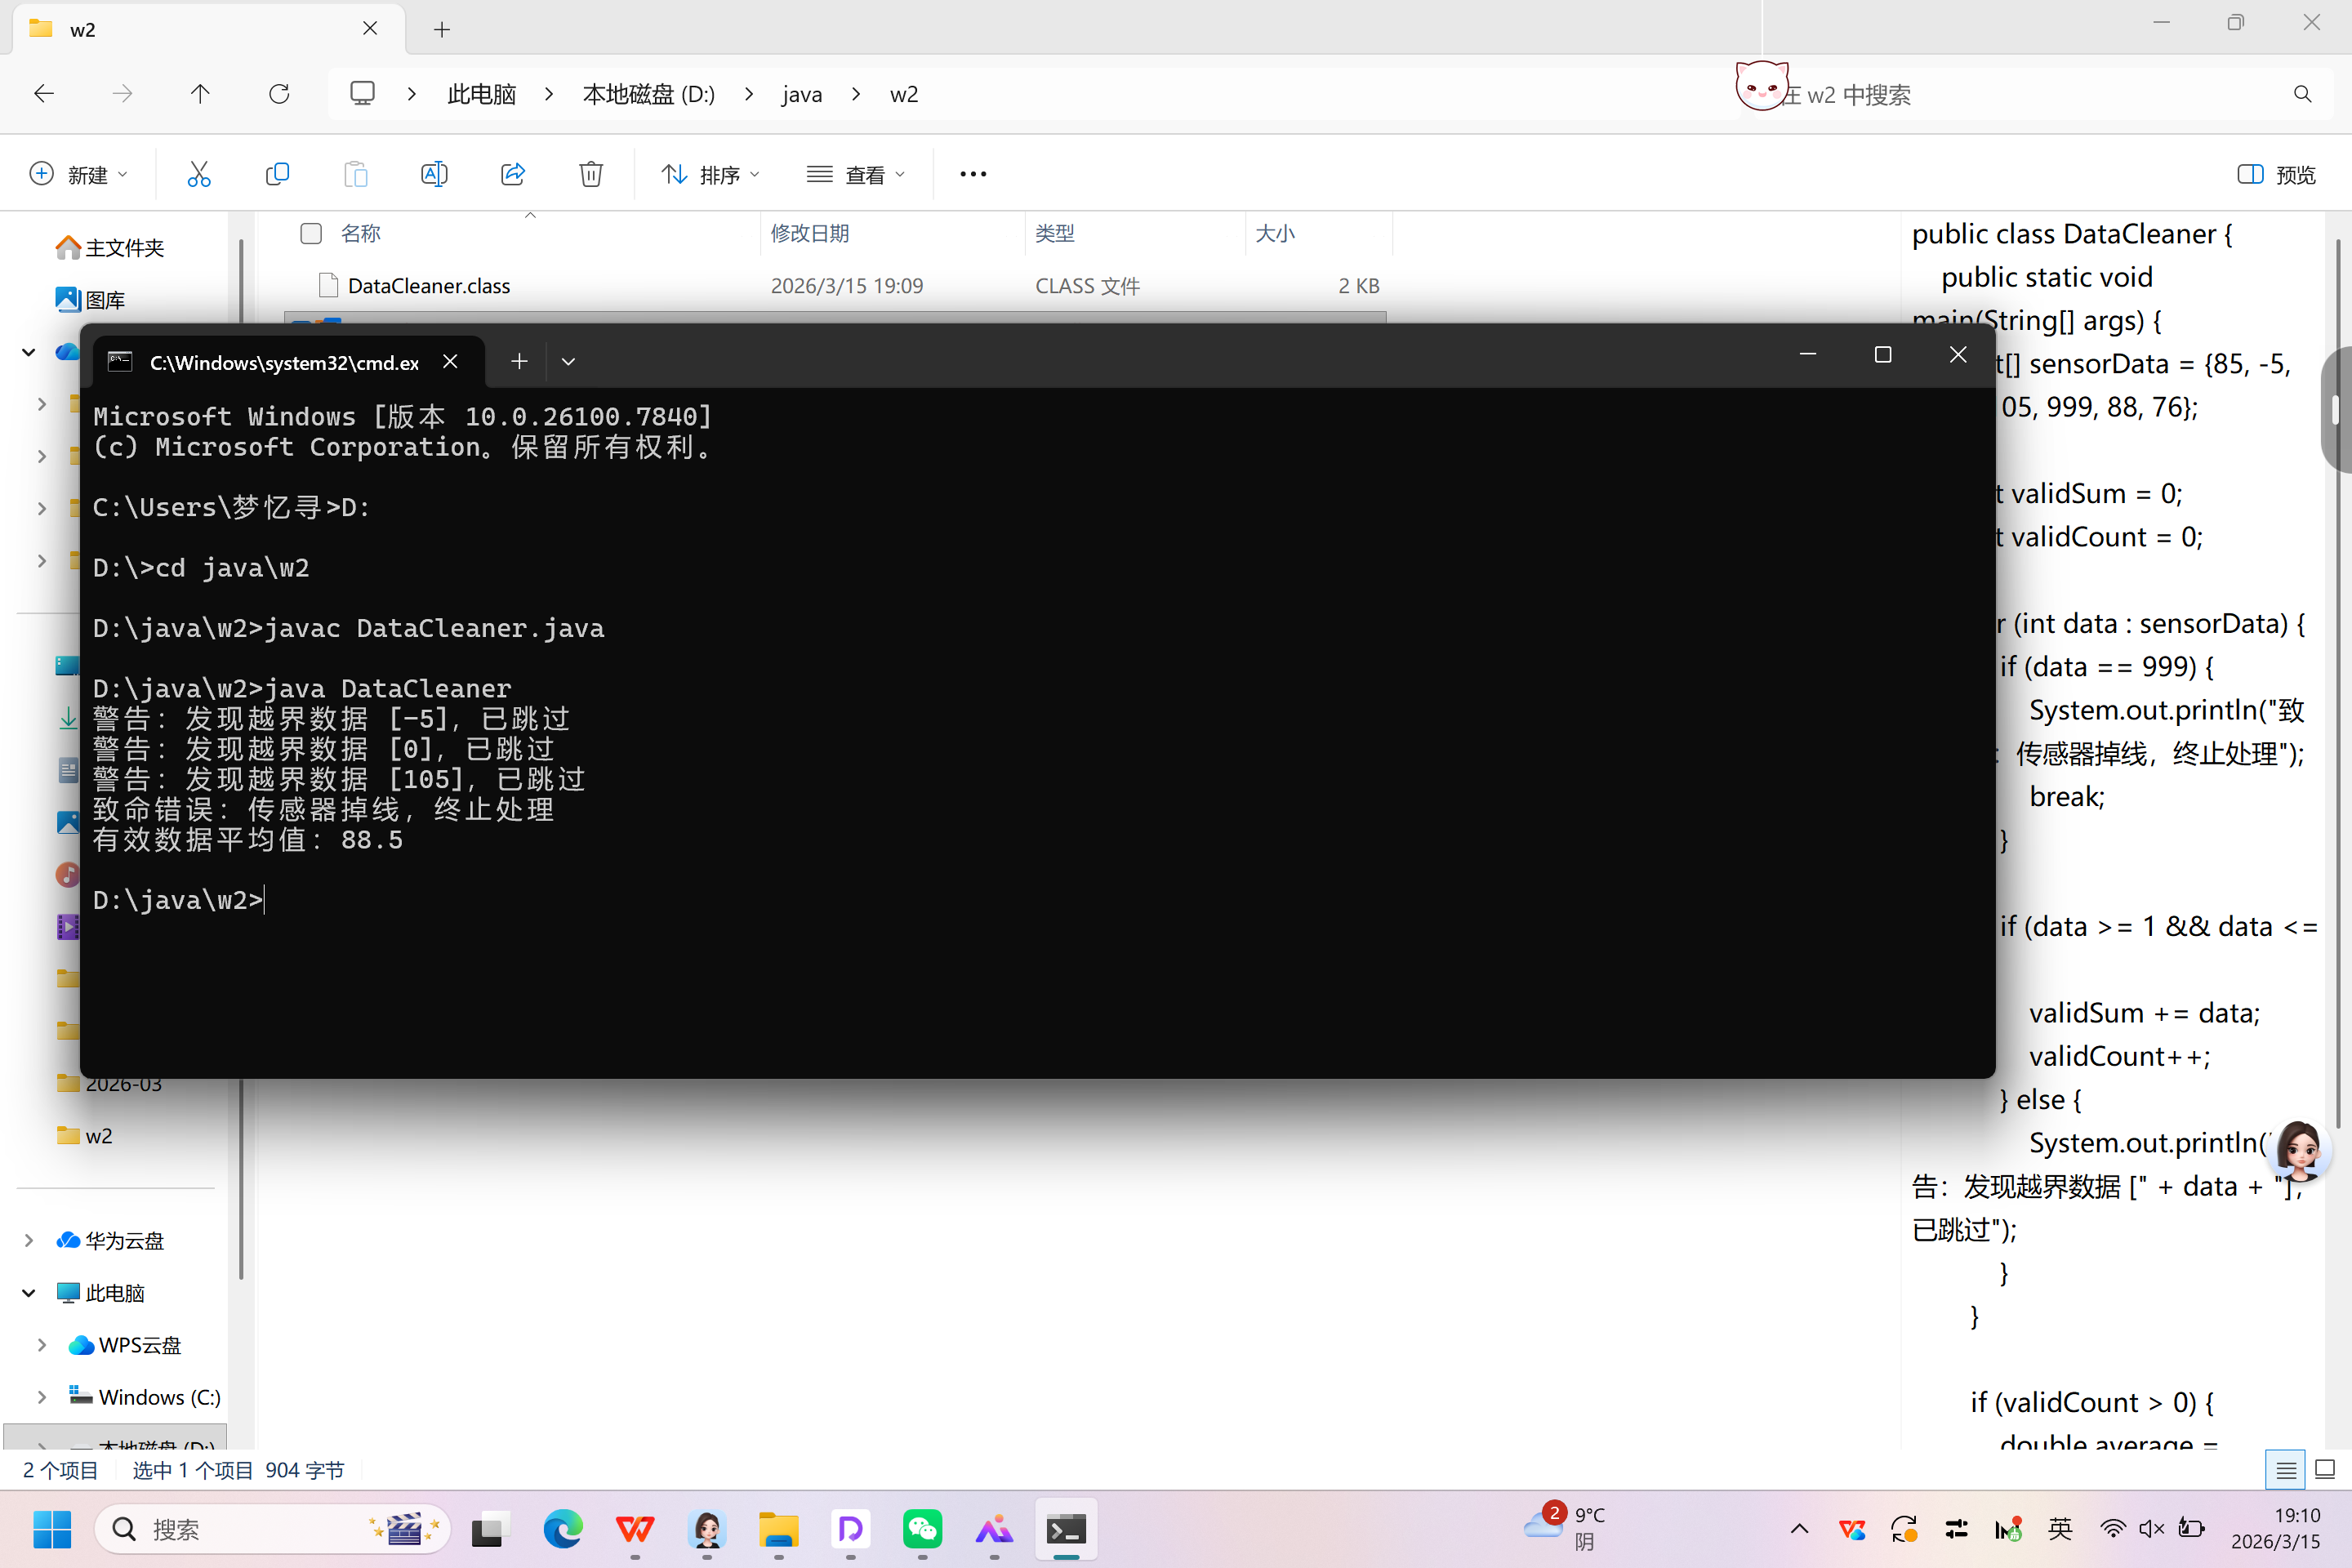
Task: Switch to large icons view in status bar
Action: pyautogui.click(x=2325, y=1469)
